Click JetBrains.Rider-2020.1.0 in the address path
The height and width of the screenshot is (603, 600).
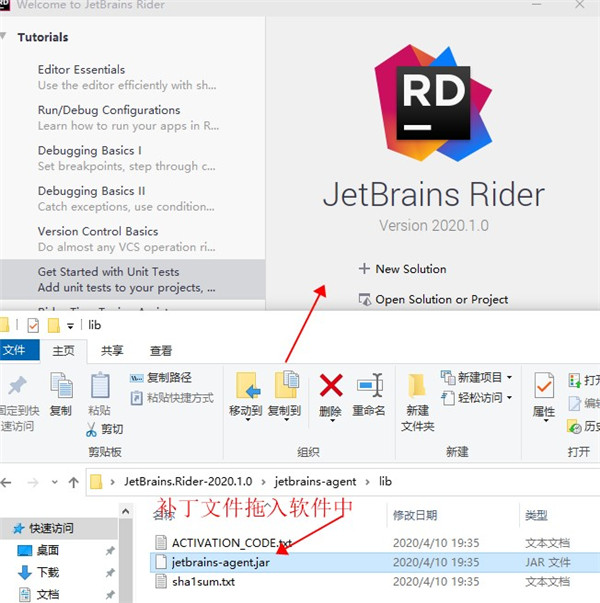[188, 481]
